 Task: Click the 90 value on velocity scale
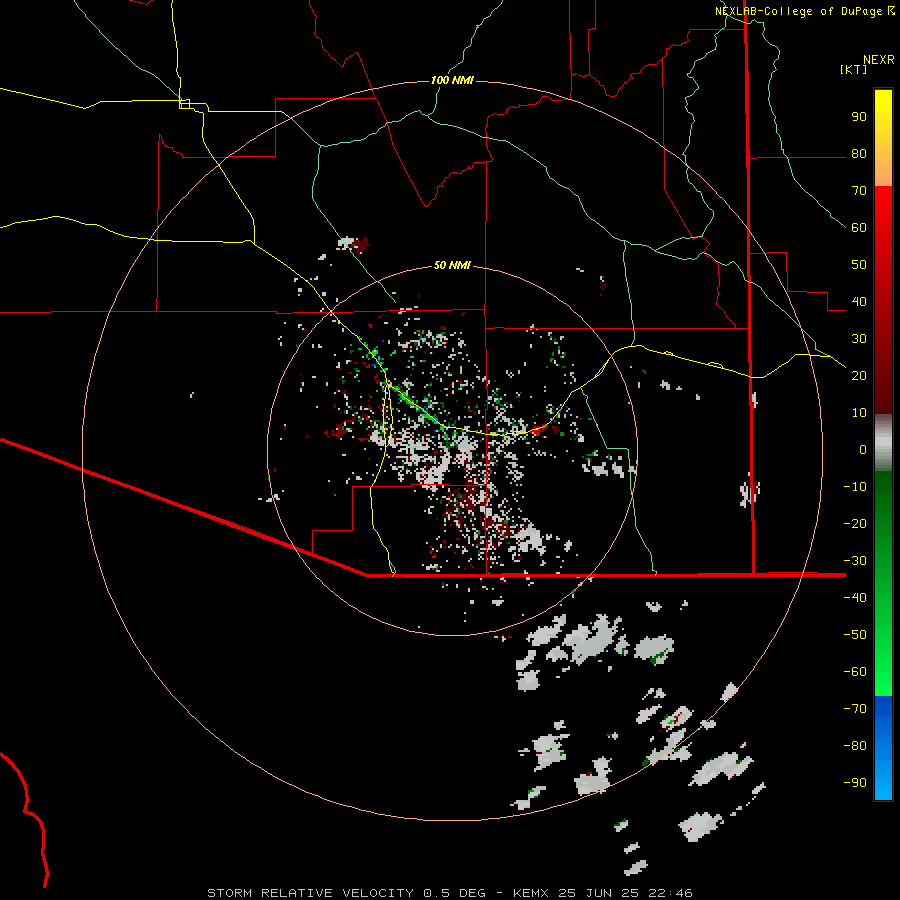coord(859,117)
